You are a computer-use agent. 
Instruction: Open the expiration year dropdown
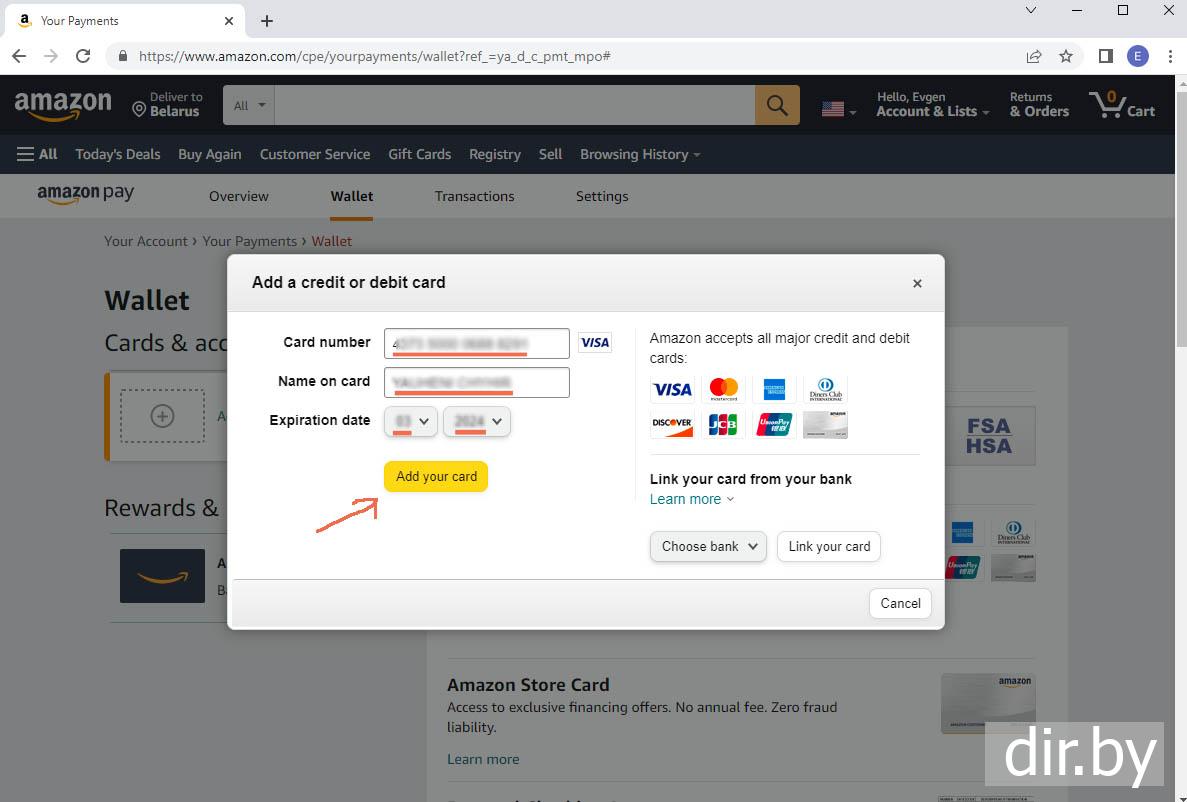(x=477, y=422)
